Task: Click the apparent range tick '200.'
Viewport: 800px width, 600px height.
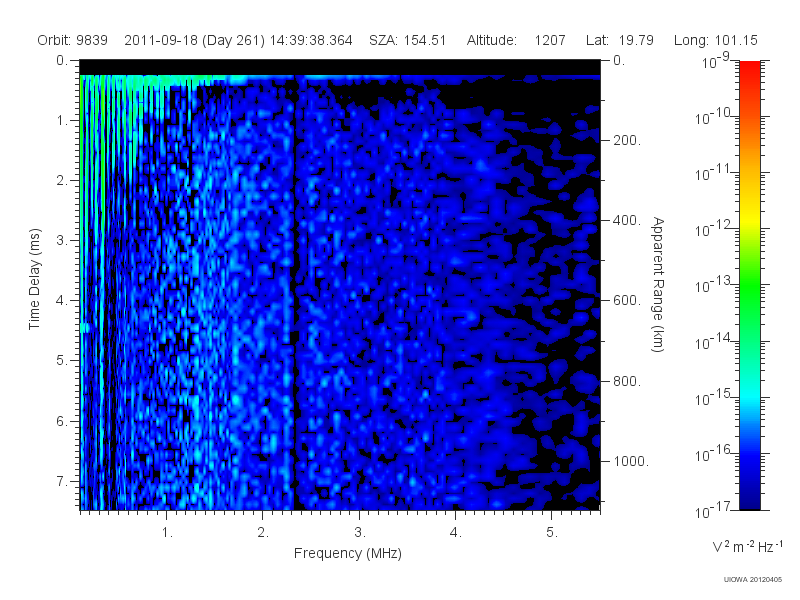Action: [627, 140]
